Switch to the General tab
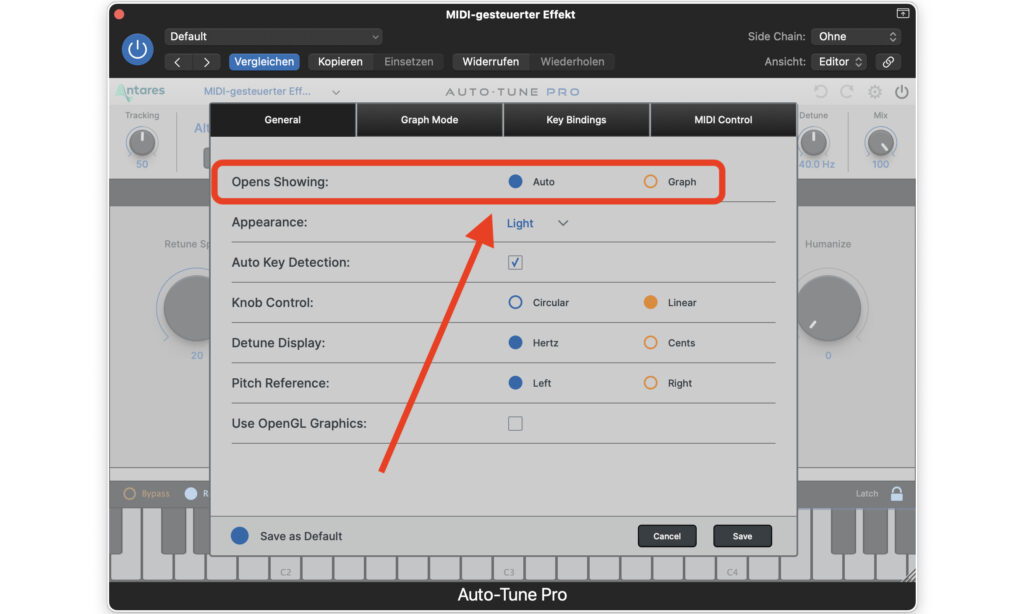This screenshot has height=614, width=1024. tap(283, 120)
